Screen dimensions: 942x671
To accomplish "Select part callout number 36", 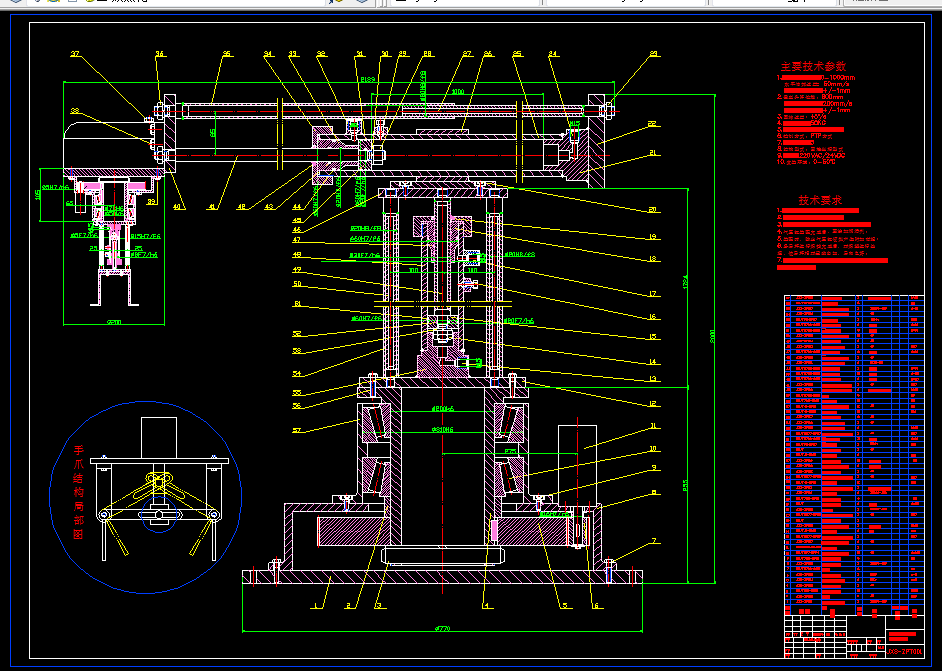I will click(160, 54).
